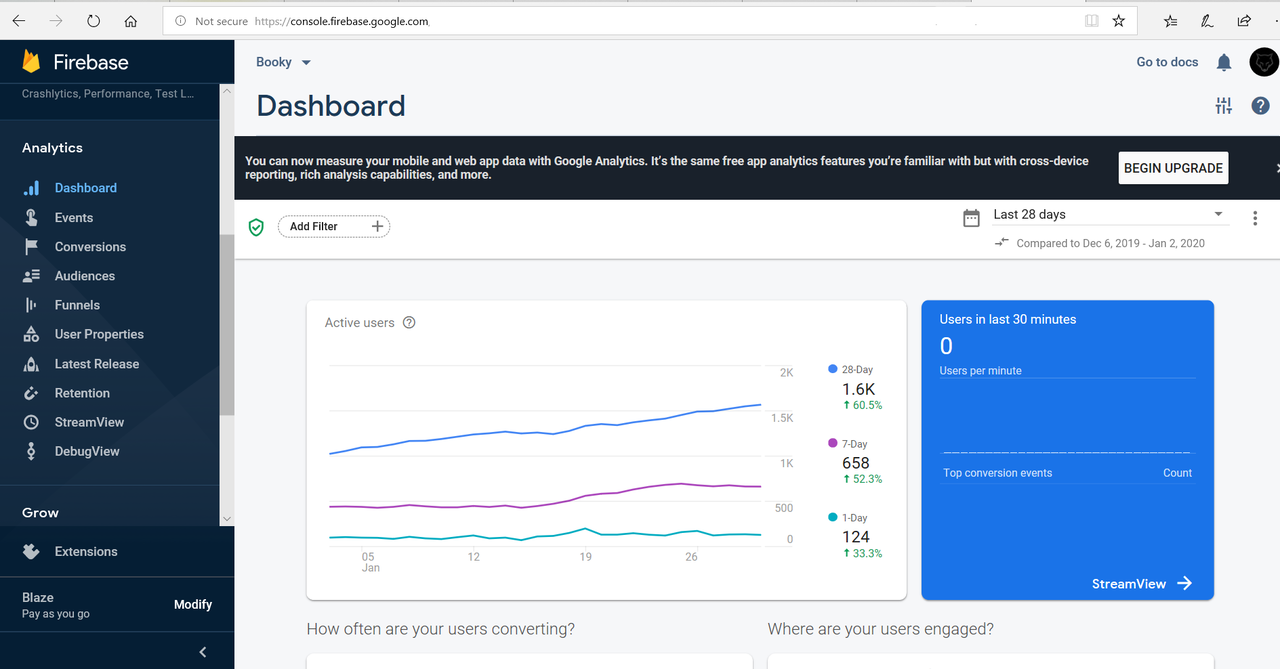1280x669 pixels.
Task: Click the StreamView clock icon
Action: click(31, 422)
